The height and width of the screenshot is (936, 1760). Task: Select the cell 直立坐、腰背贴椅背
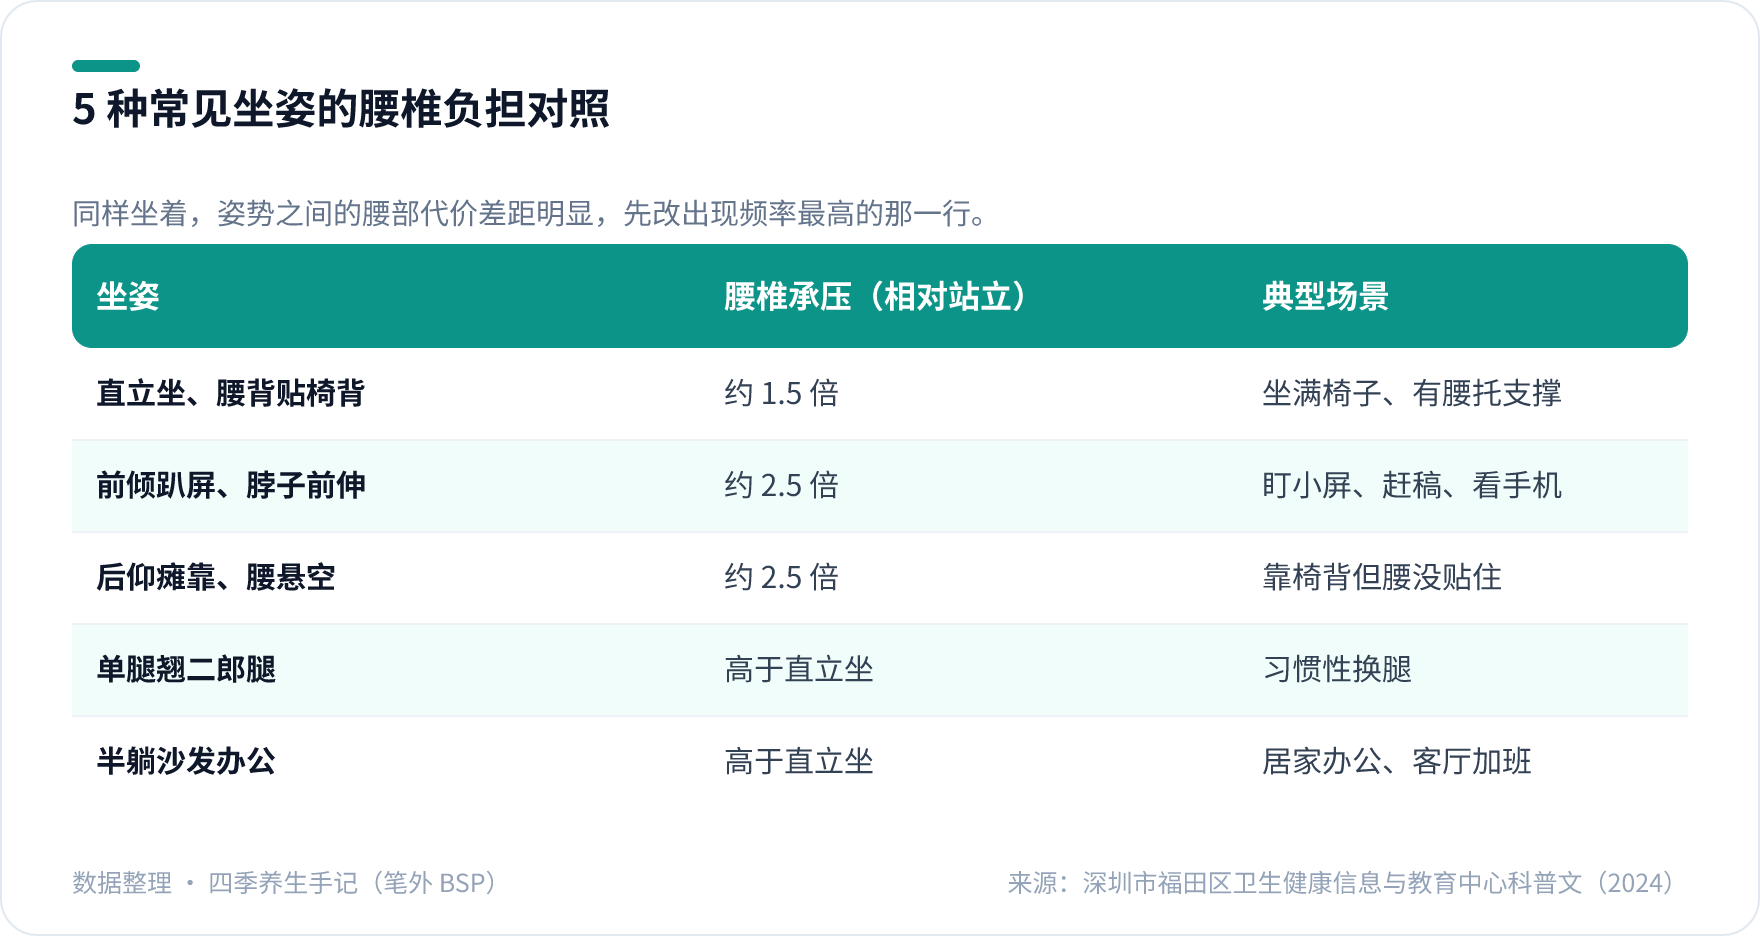[230, 393]
